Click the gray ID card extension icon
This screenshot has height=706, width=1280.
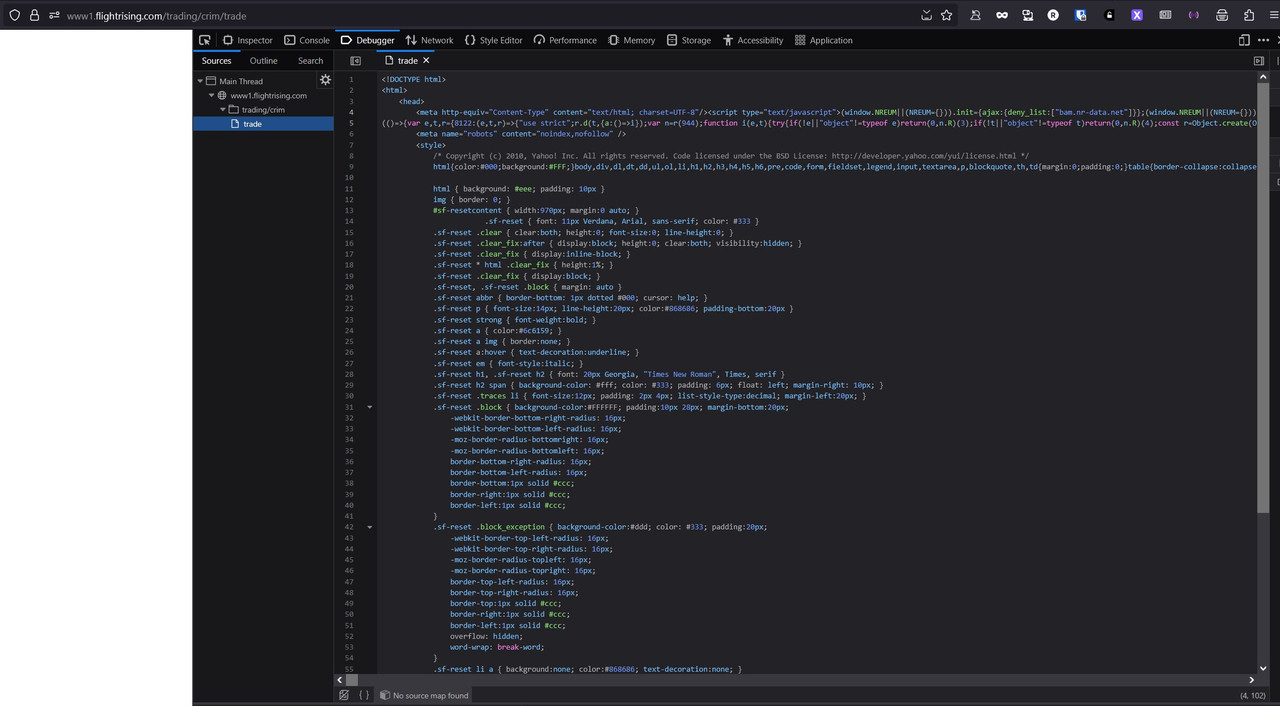click(1165, 16)
